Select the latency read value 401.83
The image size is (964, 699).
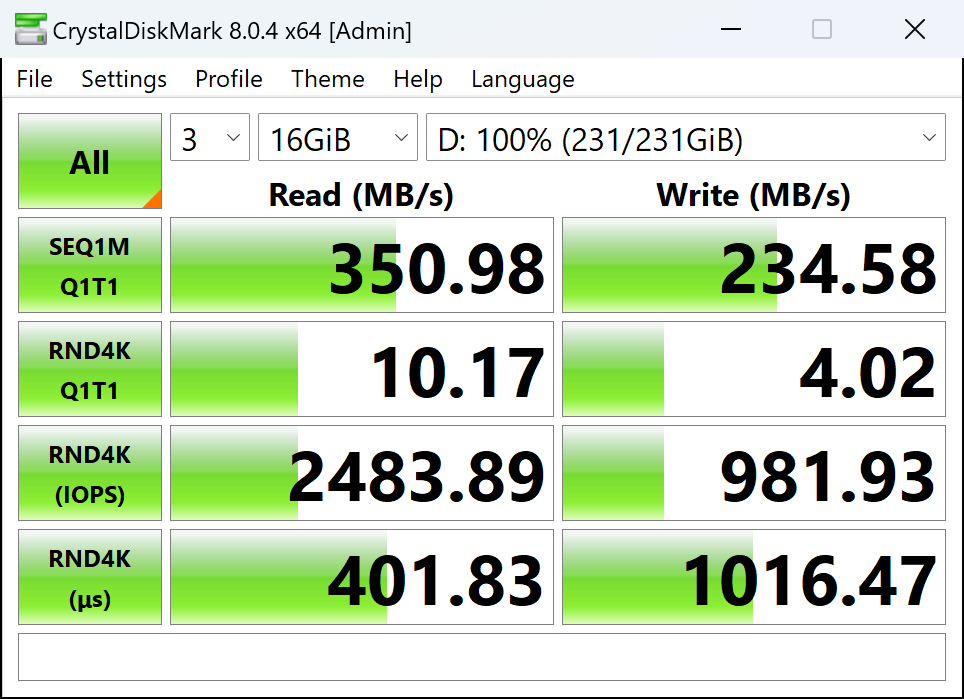coord(362,577)
